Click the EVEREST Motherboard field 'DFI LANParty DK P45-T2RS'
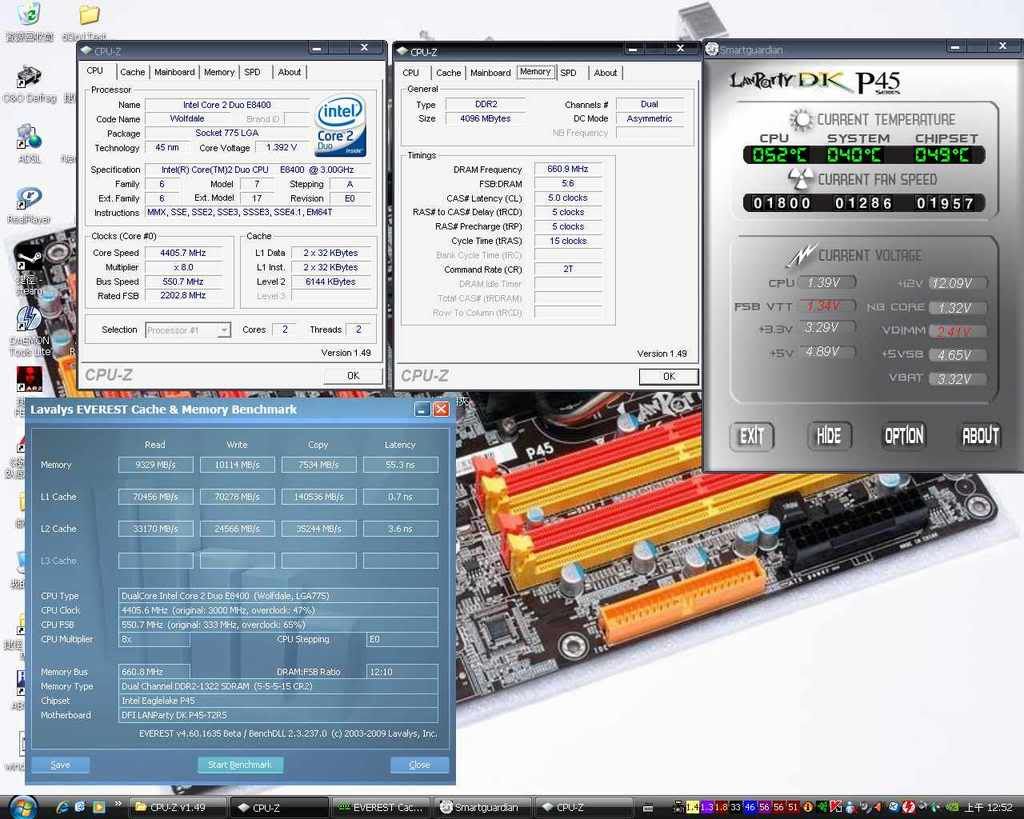This screenshot has height=819, width=1024. [278, 715]
